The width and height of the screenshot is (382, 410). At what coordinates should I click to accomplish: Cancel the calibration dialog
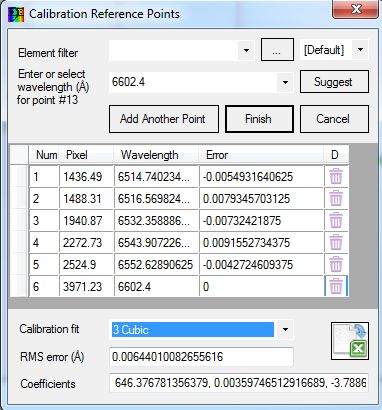tap(334, 119)
